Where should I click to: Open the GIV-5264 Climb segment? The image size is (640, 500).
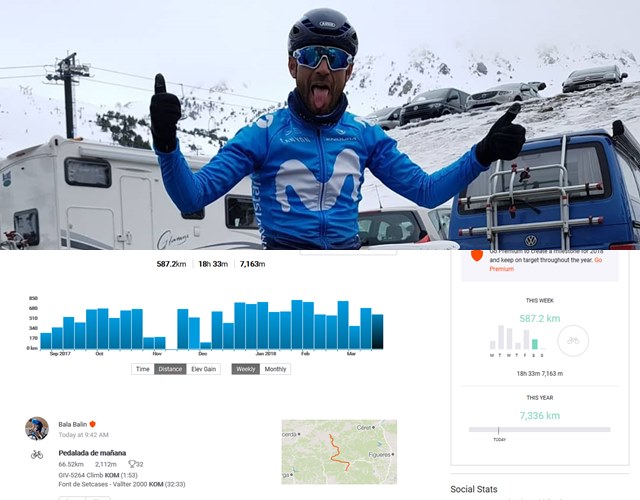pos(81,476)
